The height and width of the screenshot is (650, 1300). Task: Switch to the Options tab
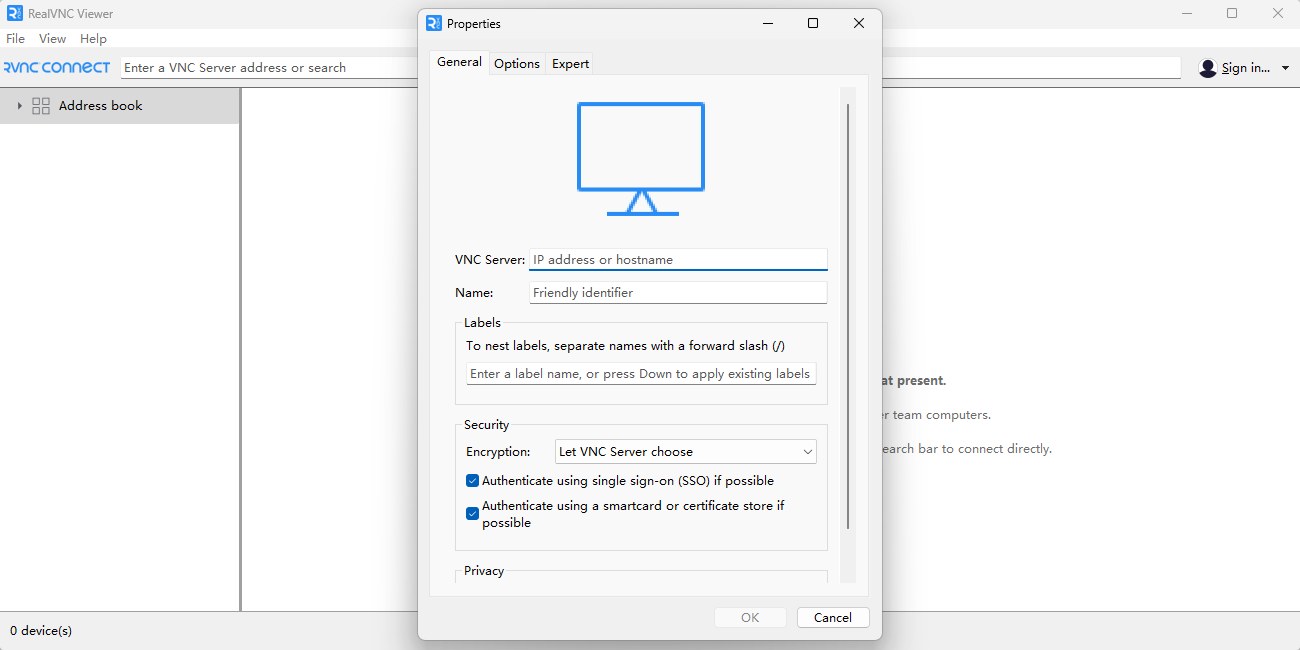[x=517, y=63]
